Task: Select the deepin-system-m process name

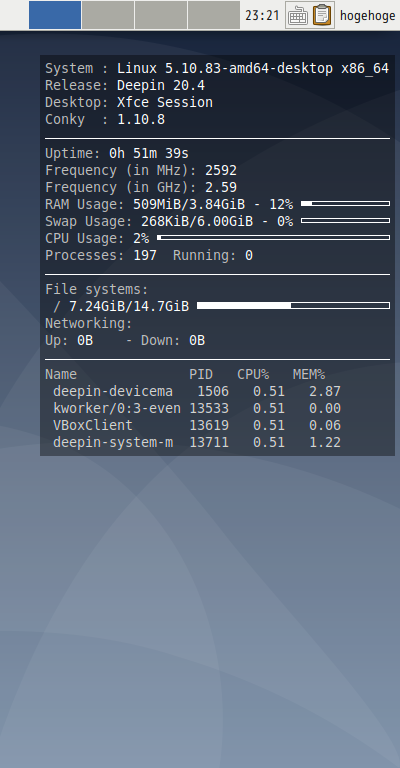Action: [x=113, y=442]
